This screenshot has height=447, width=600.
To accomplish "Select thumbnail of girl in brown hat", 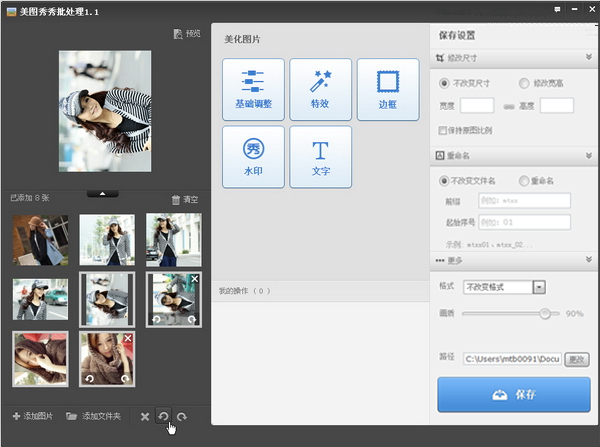I will [41, 240].
